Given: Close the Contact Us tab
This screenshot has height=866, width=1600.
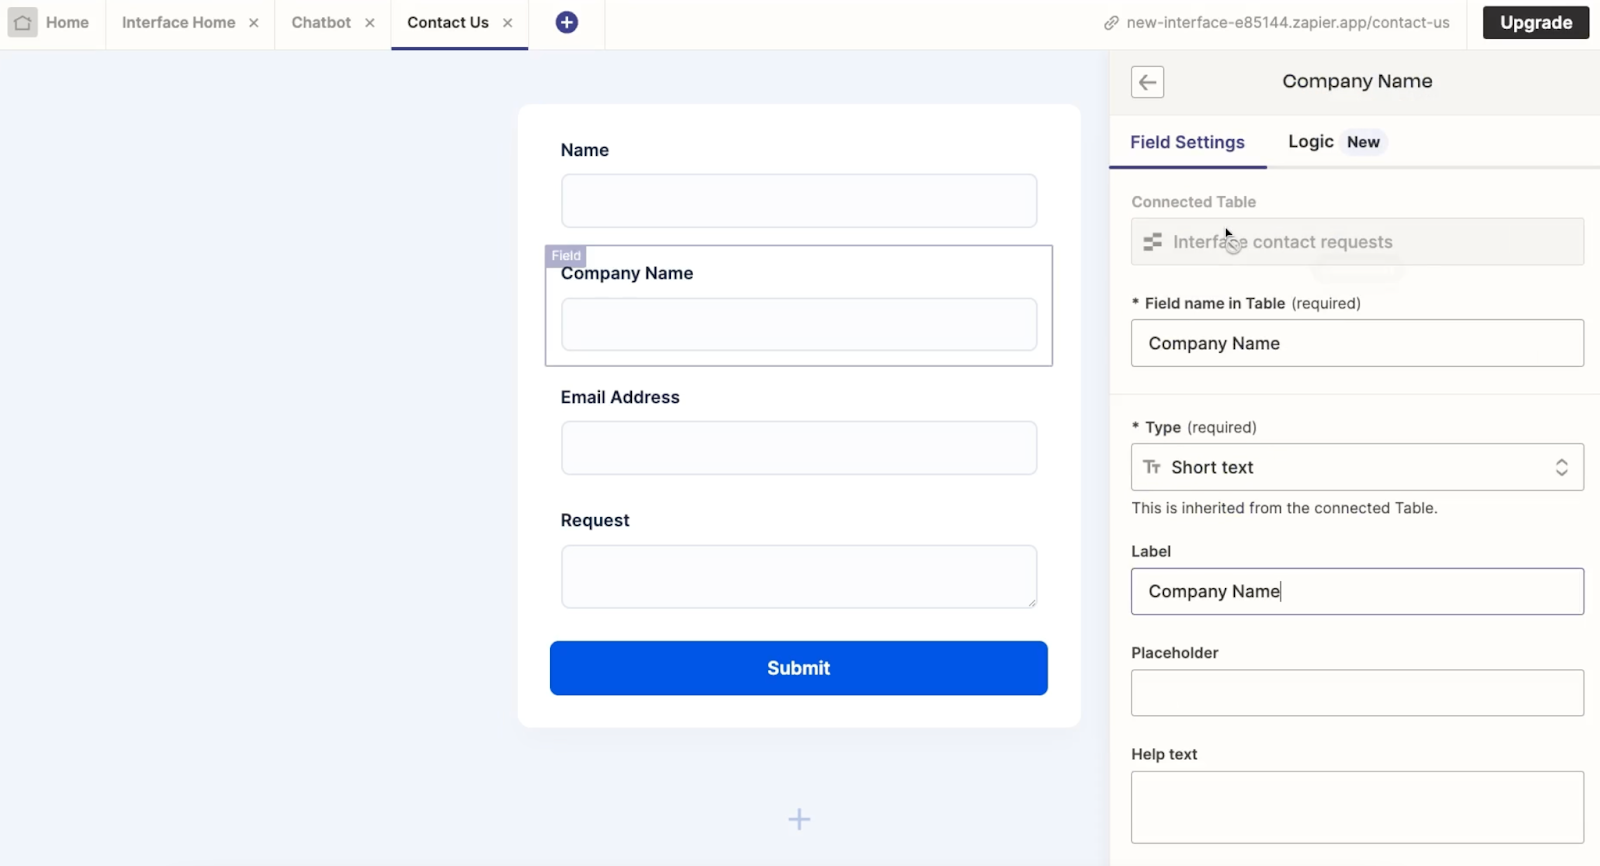Looking at the screenshot, I should point(508,23).
